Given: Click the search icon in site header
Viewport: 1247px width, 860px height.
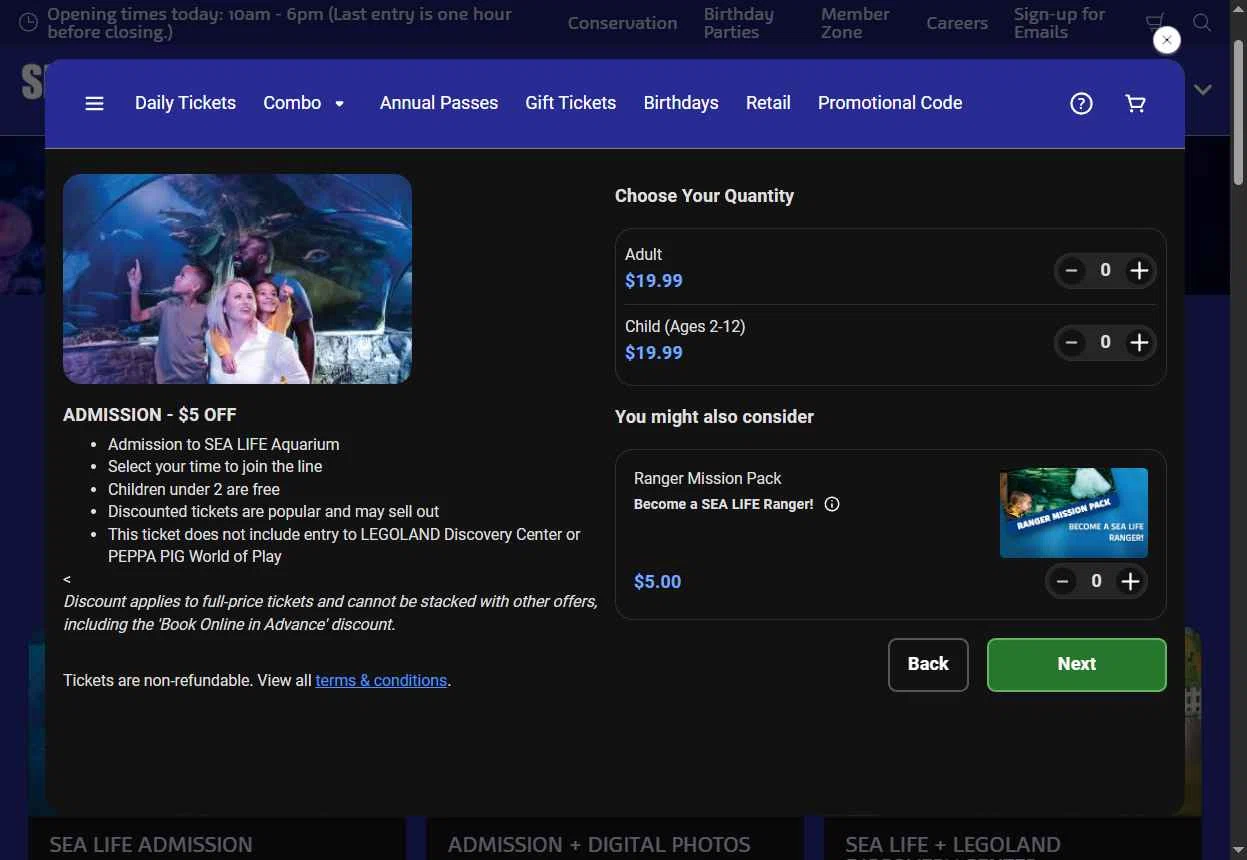Looking at the screenshot, I should pyautogui.click(x=1202, y=23).
